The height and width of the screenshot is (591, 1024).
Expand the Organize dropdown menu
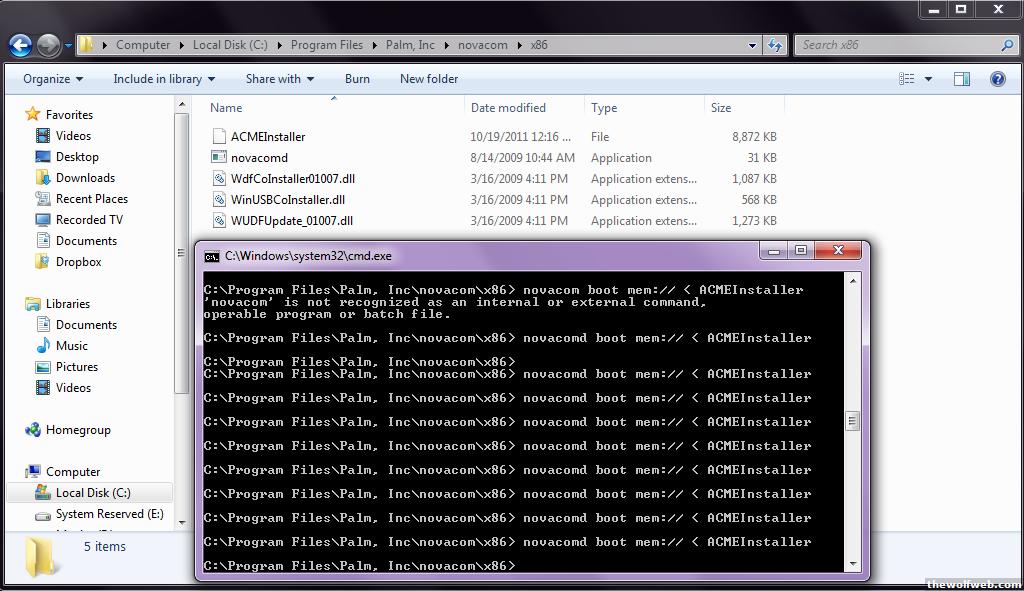click(x=53, y=79)
